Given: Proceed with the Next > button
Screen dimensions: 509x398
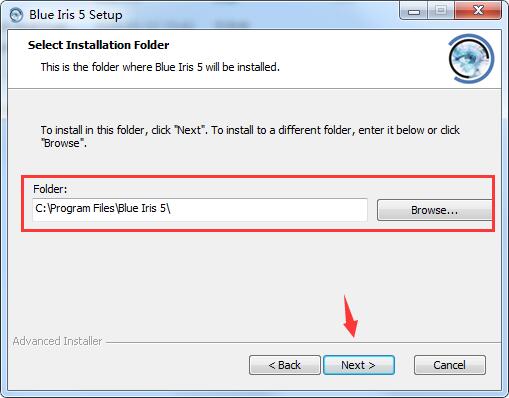Looking at the screenshot, I should (x=359, y=365).
